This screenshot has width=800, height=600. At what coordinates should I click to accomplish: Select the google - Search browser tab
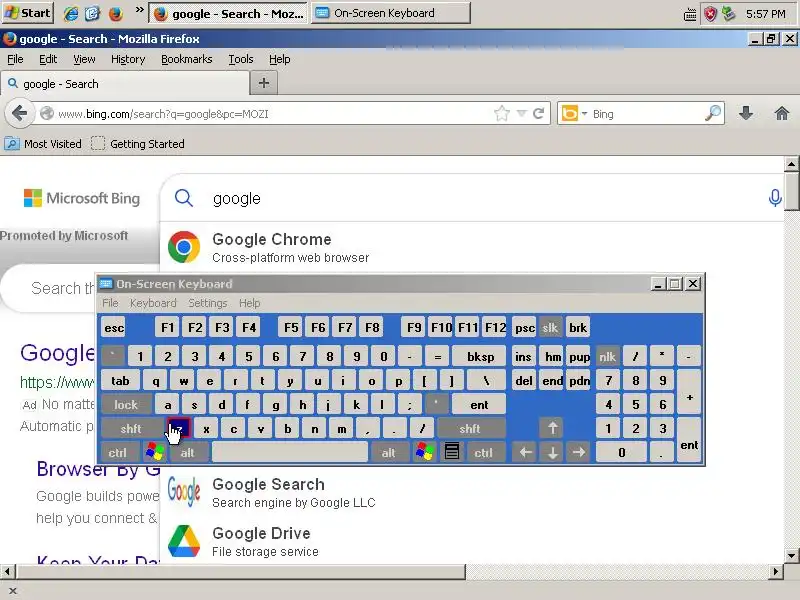pos(126,84)
